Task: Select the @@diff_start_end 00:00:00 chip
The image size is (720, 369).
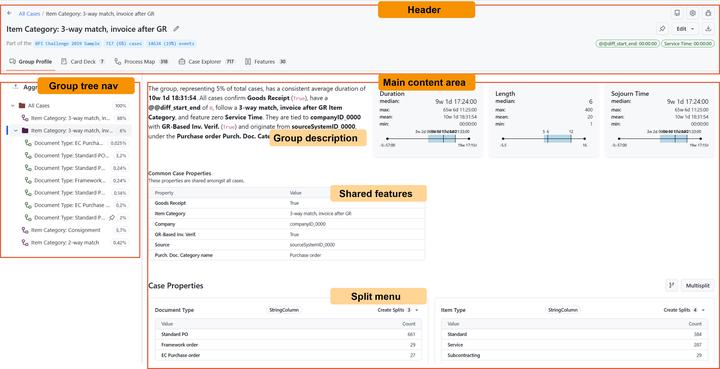Action: [628, 44]
